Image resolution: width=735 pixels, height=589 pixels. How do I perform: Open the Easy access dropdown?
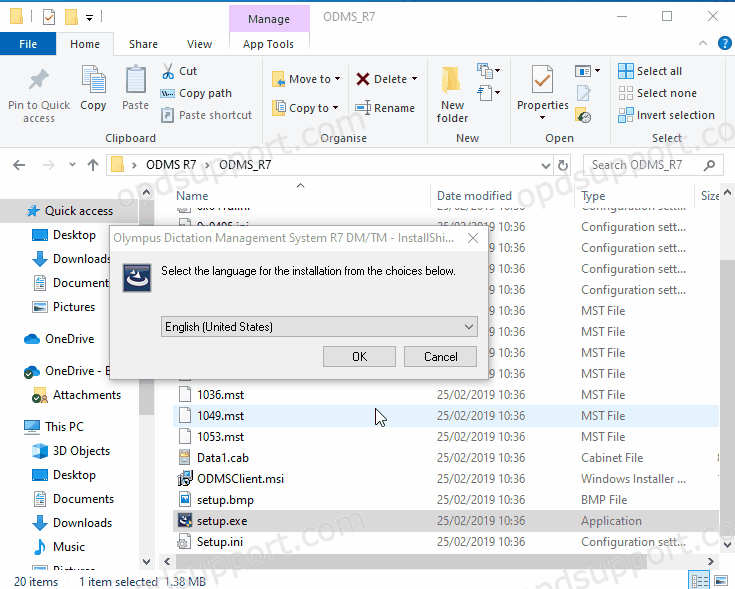pos(489,93)
